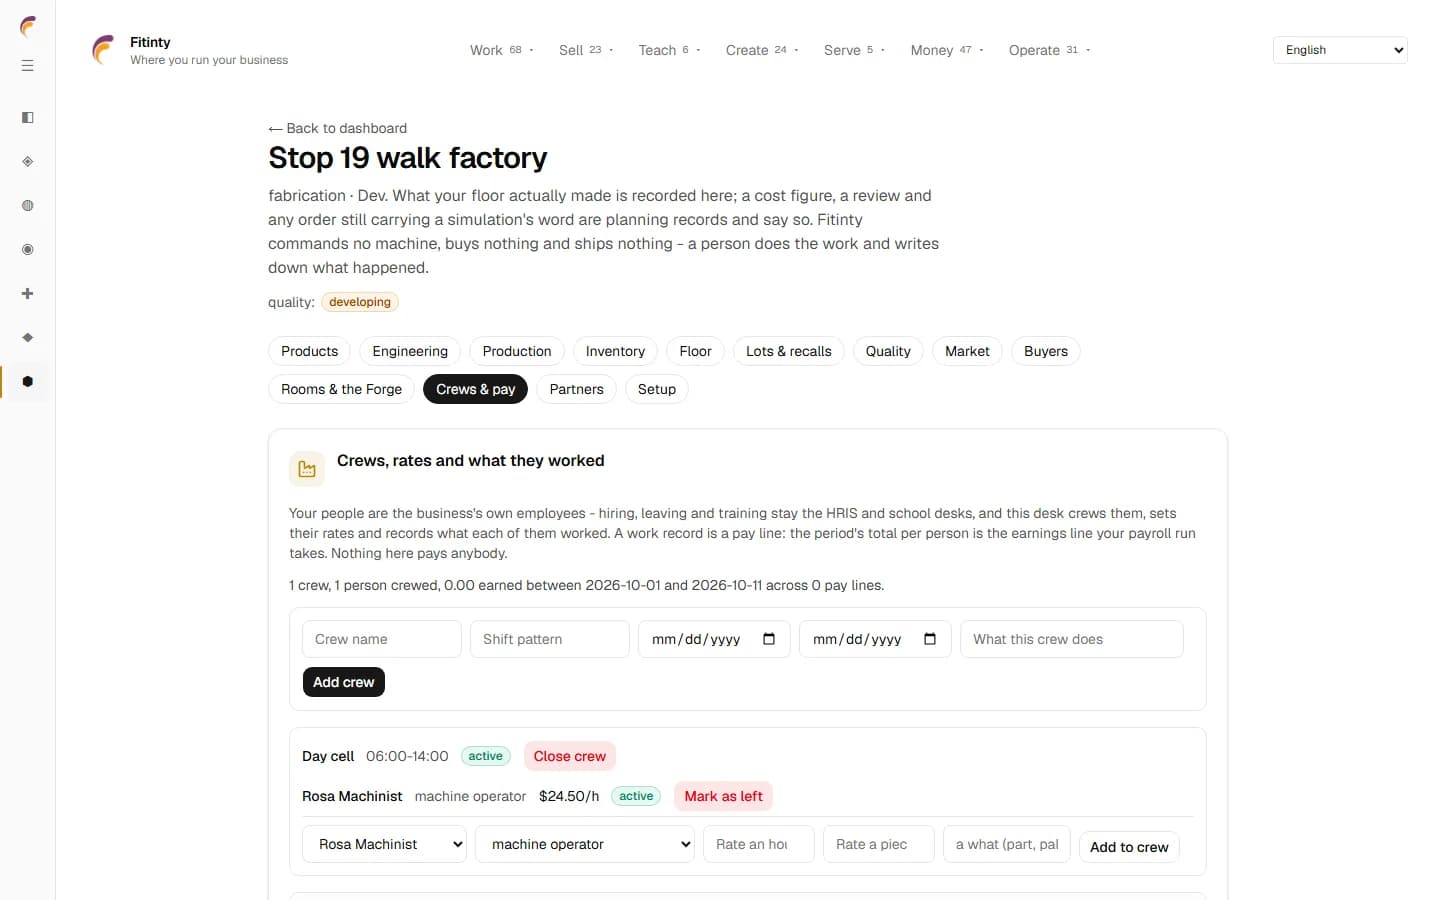
Task: Open the hamburger menu in sidebar
Action: tap(28, 66)
